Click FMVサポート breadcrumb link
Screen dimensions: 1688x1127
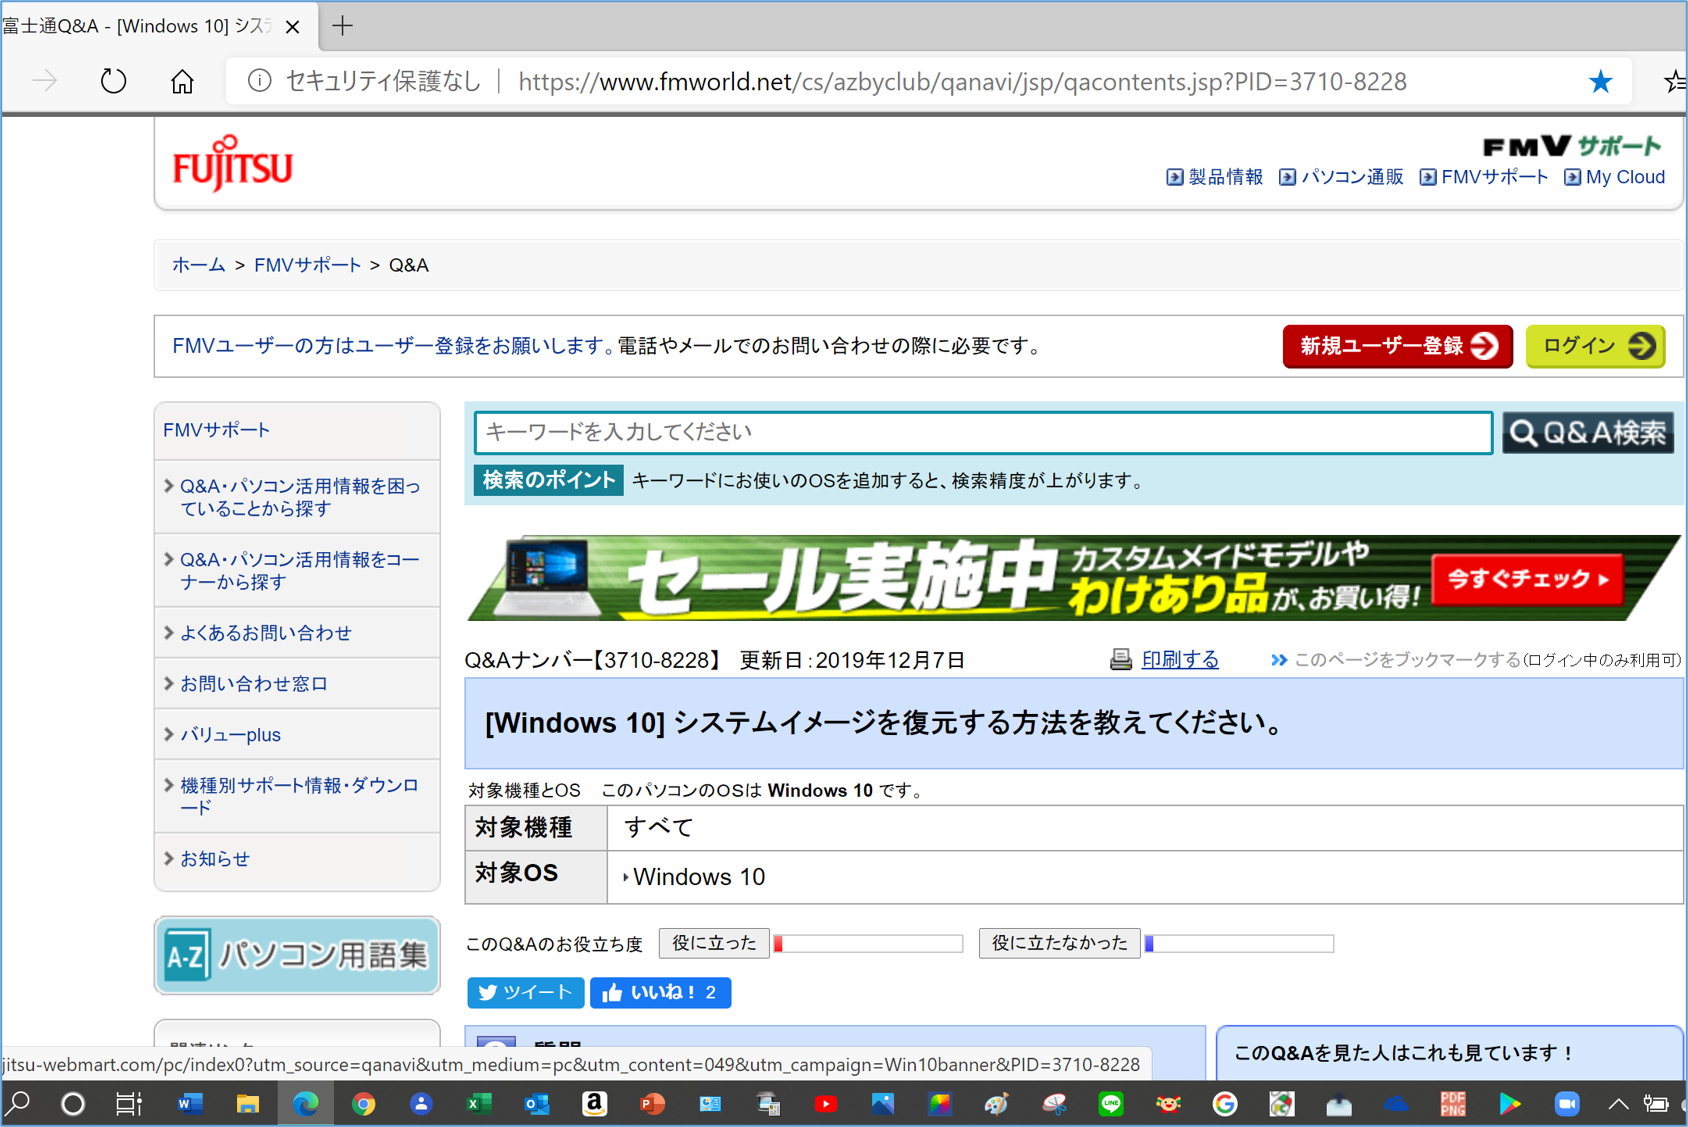click(307, 265)
